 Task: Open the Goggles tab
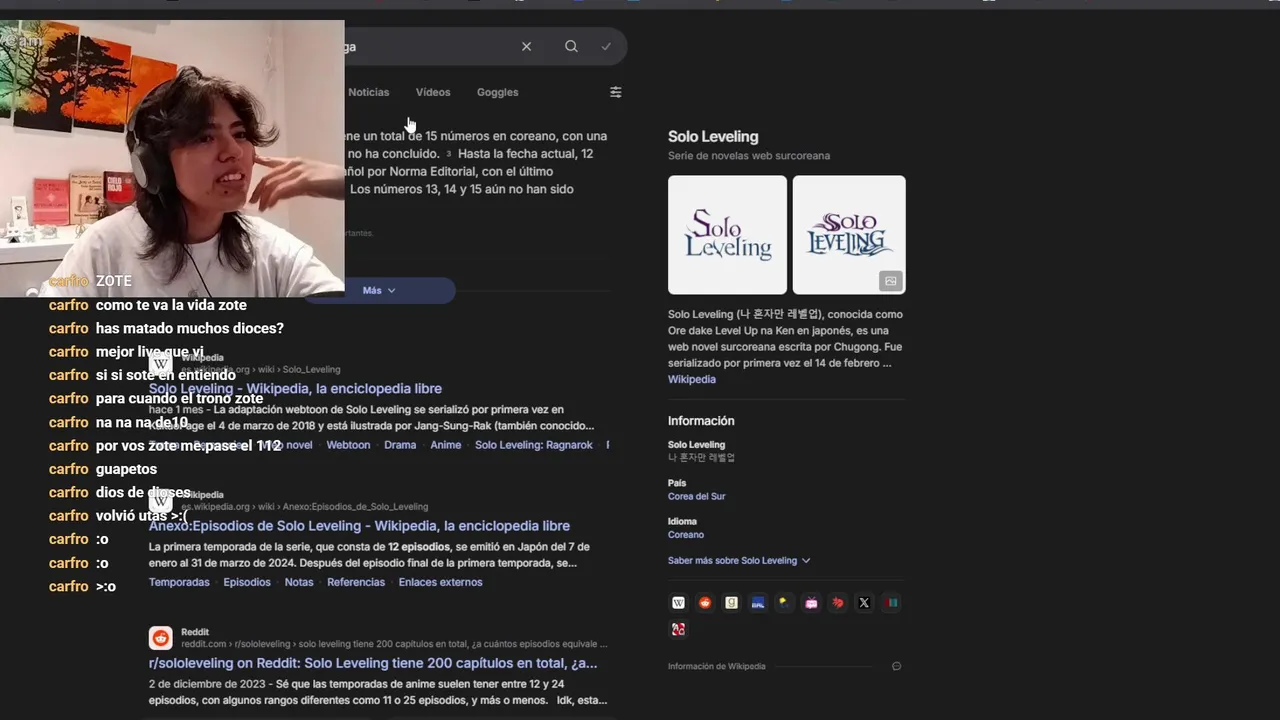[x=497, y=92]
